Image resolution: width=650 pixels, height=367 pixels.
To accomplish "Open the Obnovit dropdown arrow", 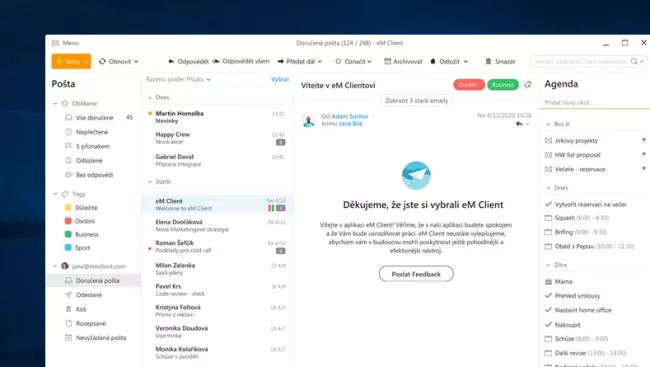I will [x=136, y=61].
